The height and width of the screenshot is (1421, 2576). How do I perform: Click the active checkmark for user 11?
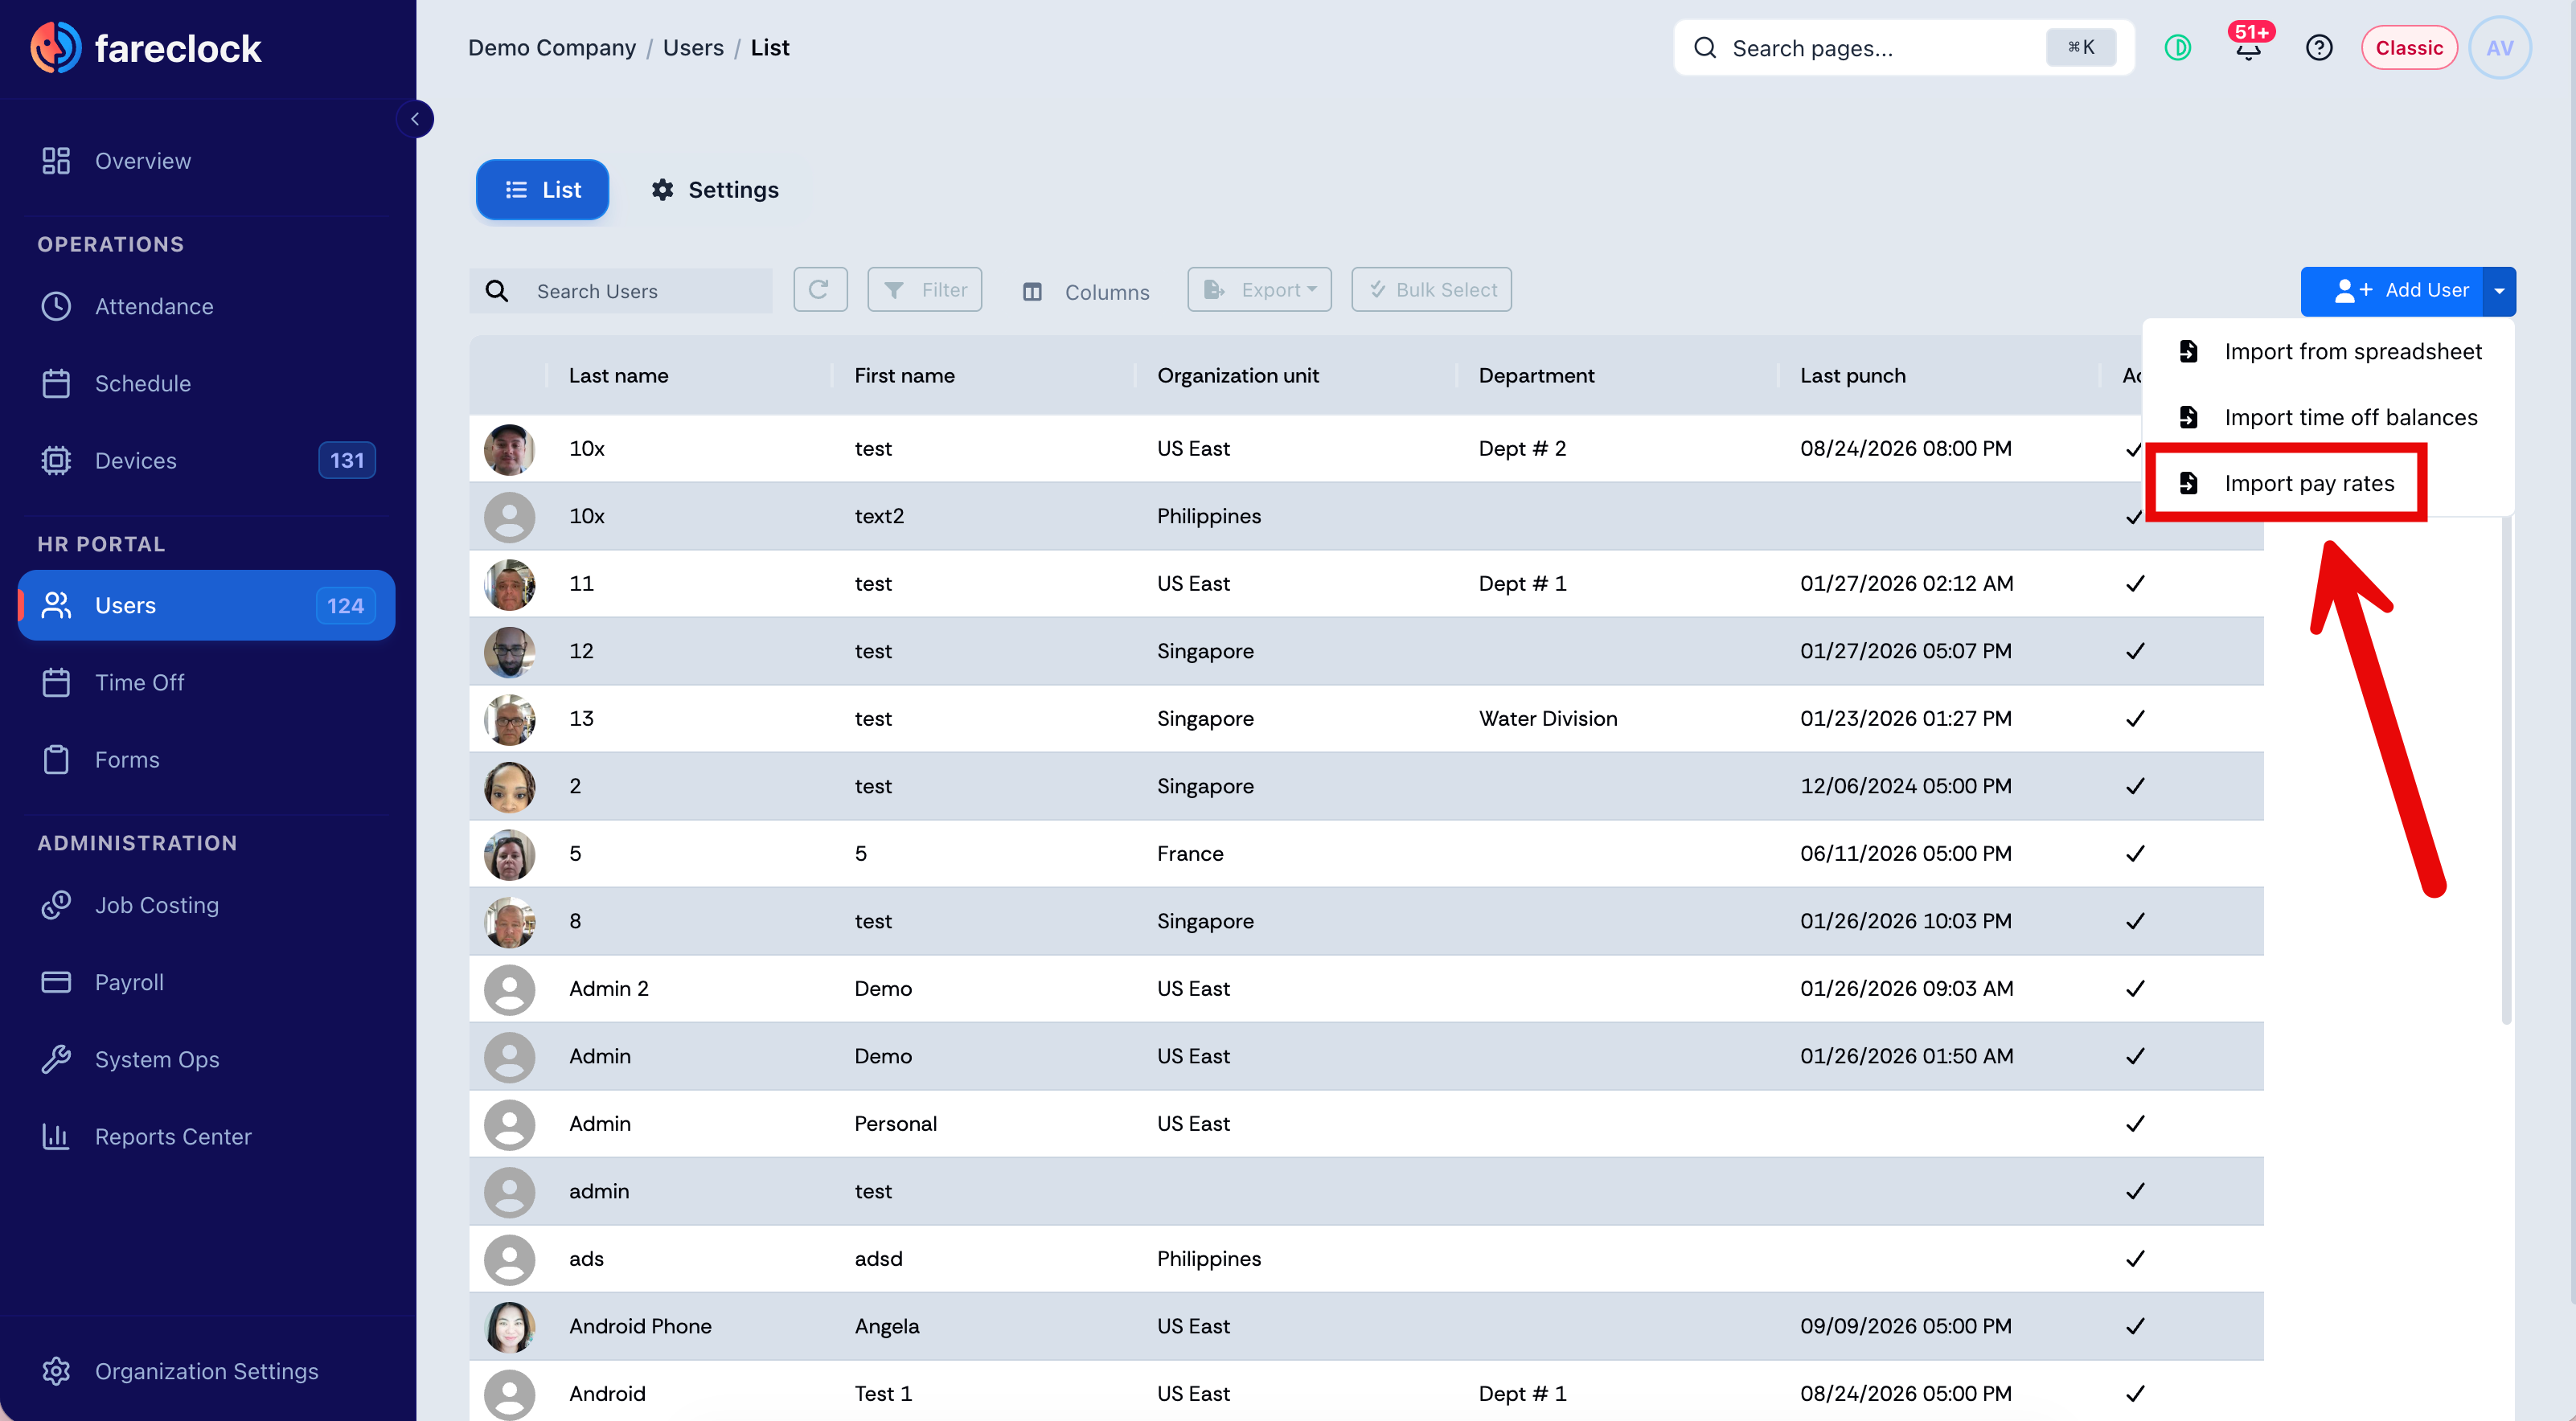tap(2135, 583)
